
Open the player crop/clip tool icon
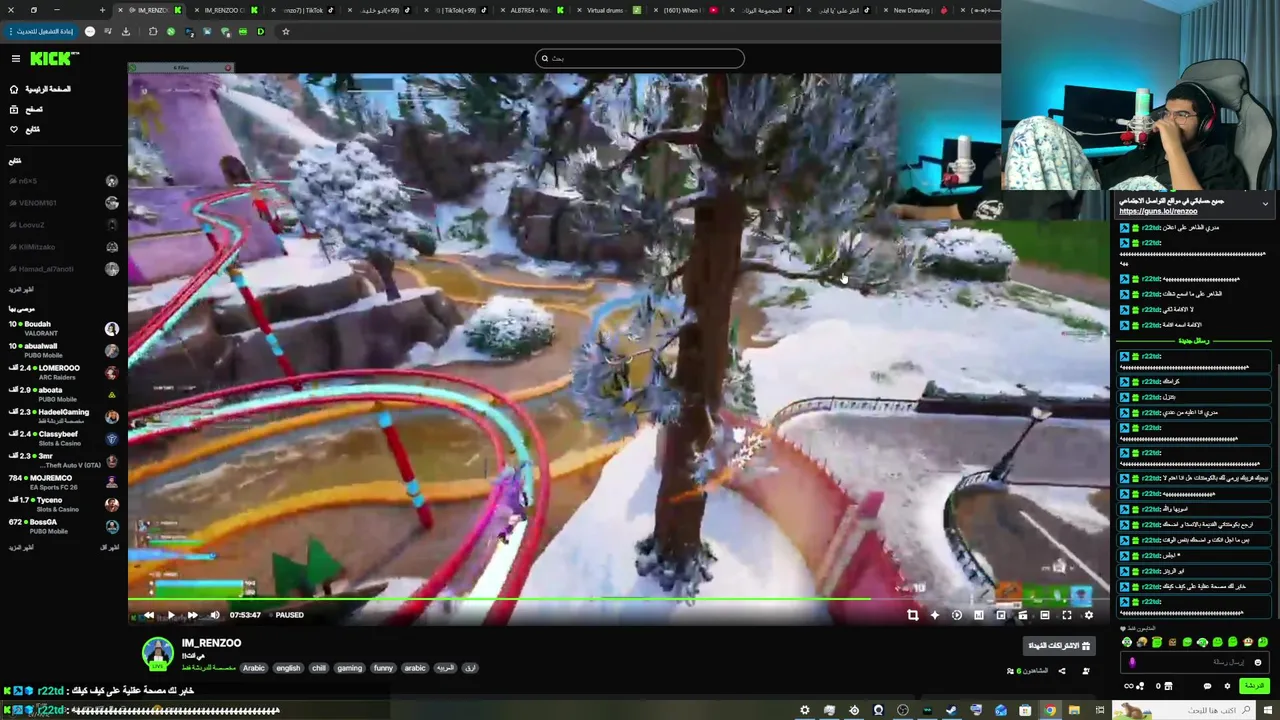(913, 615)
